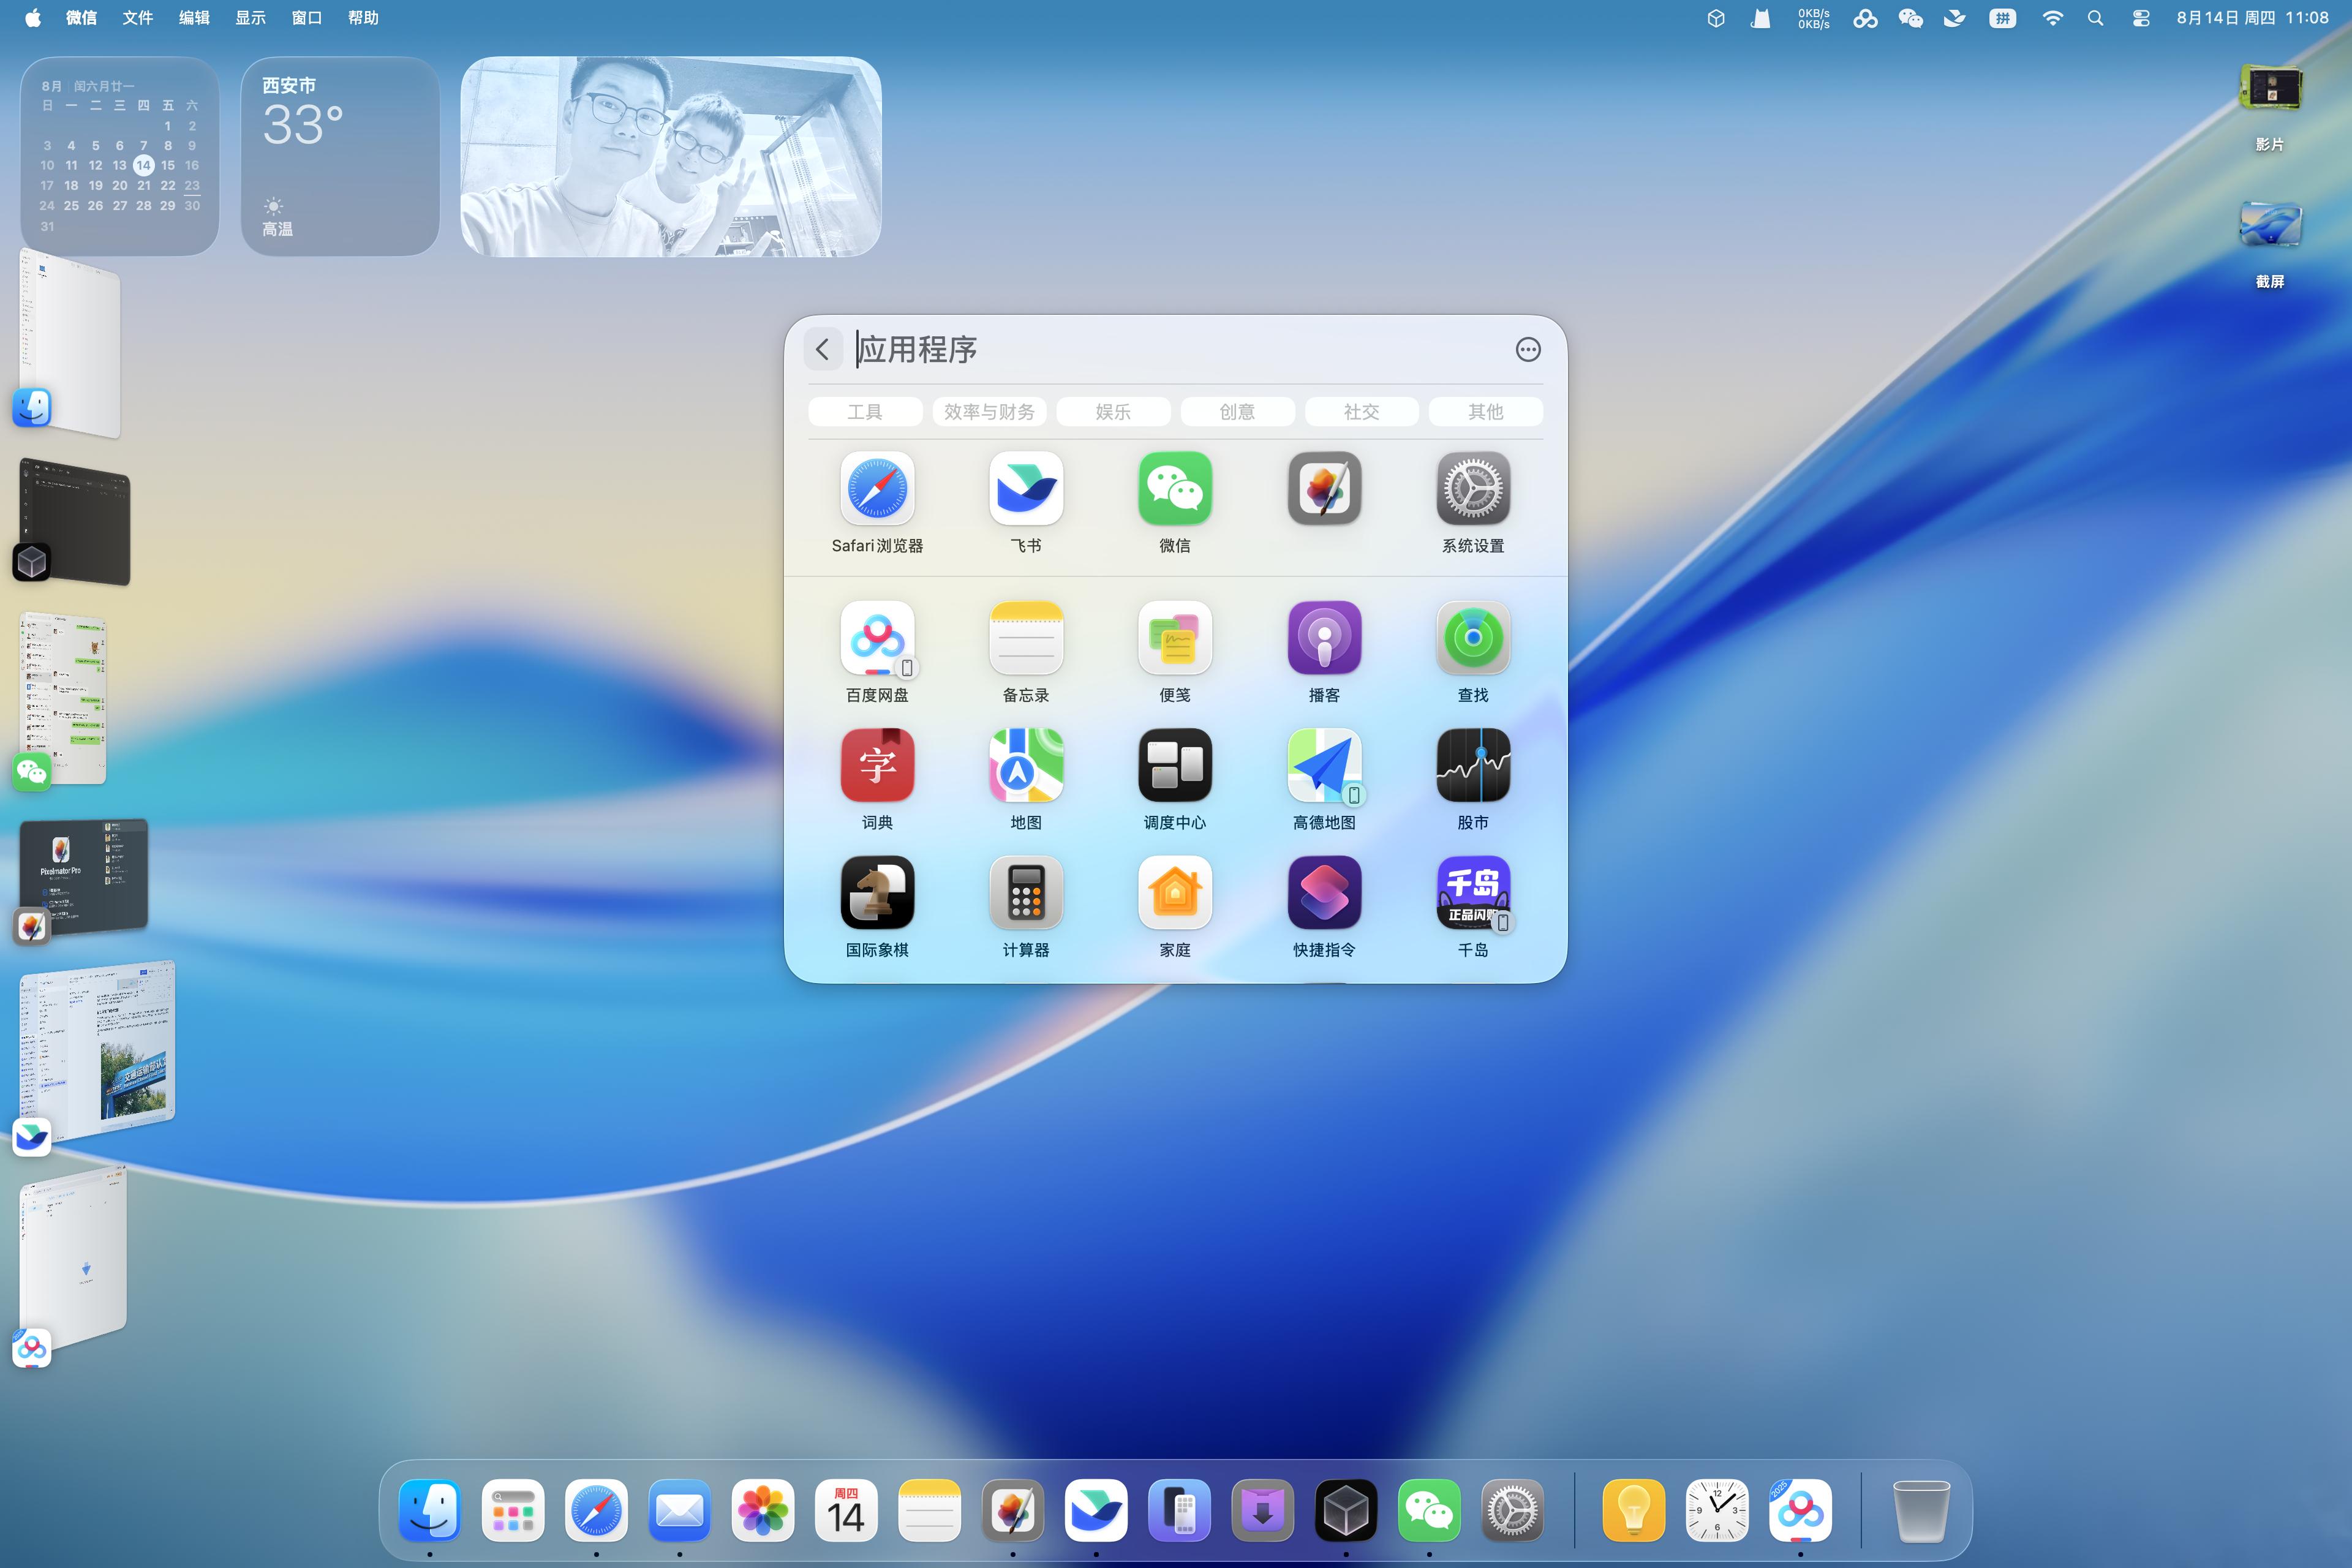Open Spotlight search in menu bar
This screenshot has height=1568, width=2352.
click(2096, 18)
